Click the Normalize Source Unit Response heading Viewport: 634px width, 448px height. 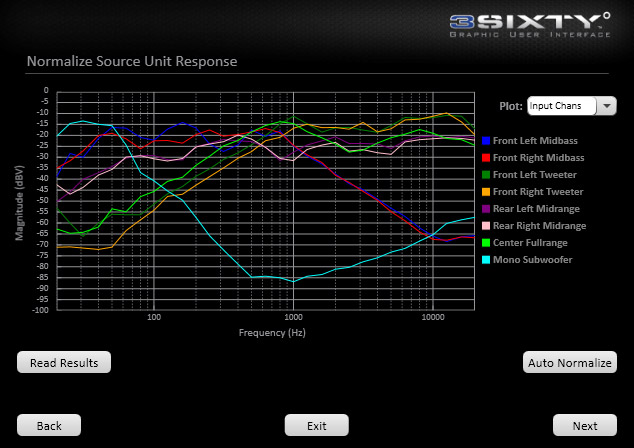pyautogui.click(x=132, y=62)
